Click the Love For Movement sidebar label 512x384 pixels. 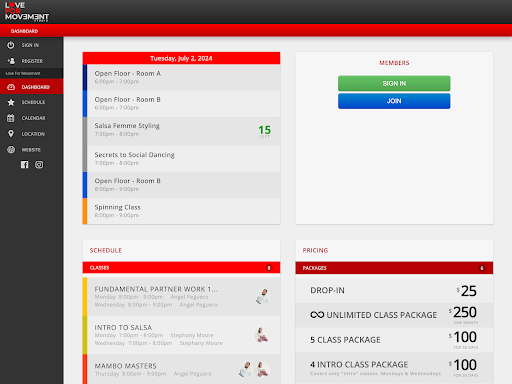[x=23, y=73]
